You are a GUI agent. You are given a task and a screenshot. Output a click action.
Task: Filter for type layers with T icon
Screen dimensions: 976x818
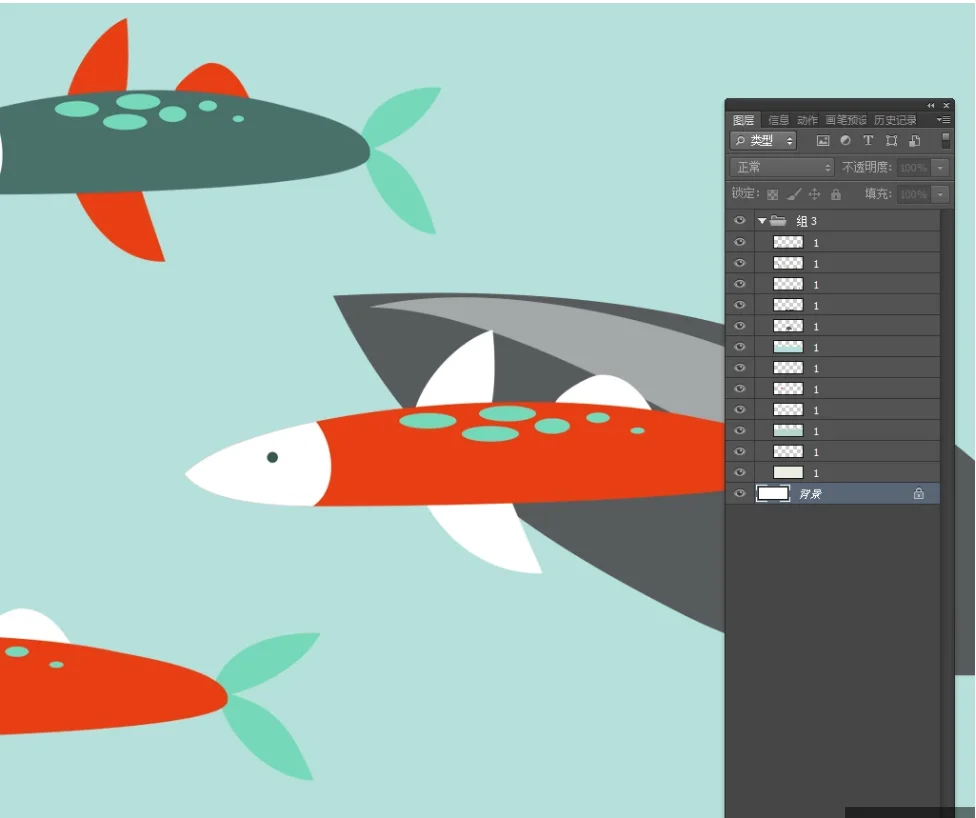pyautogui.click(x=868, y=141)
